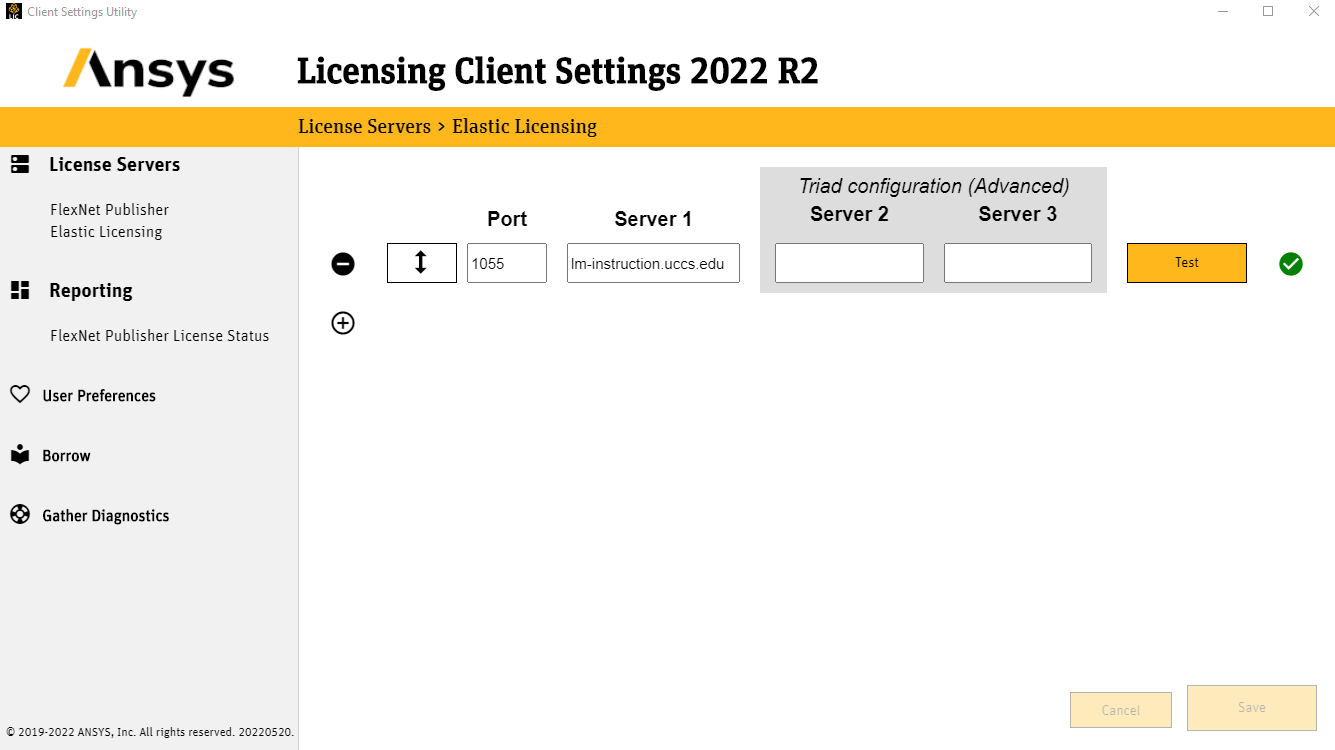1335x750 pixels.
Task: Click the Borrow reader icon
Action: coord(20,455)
